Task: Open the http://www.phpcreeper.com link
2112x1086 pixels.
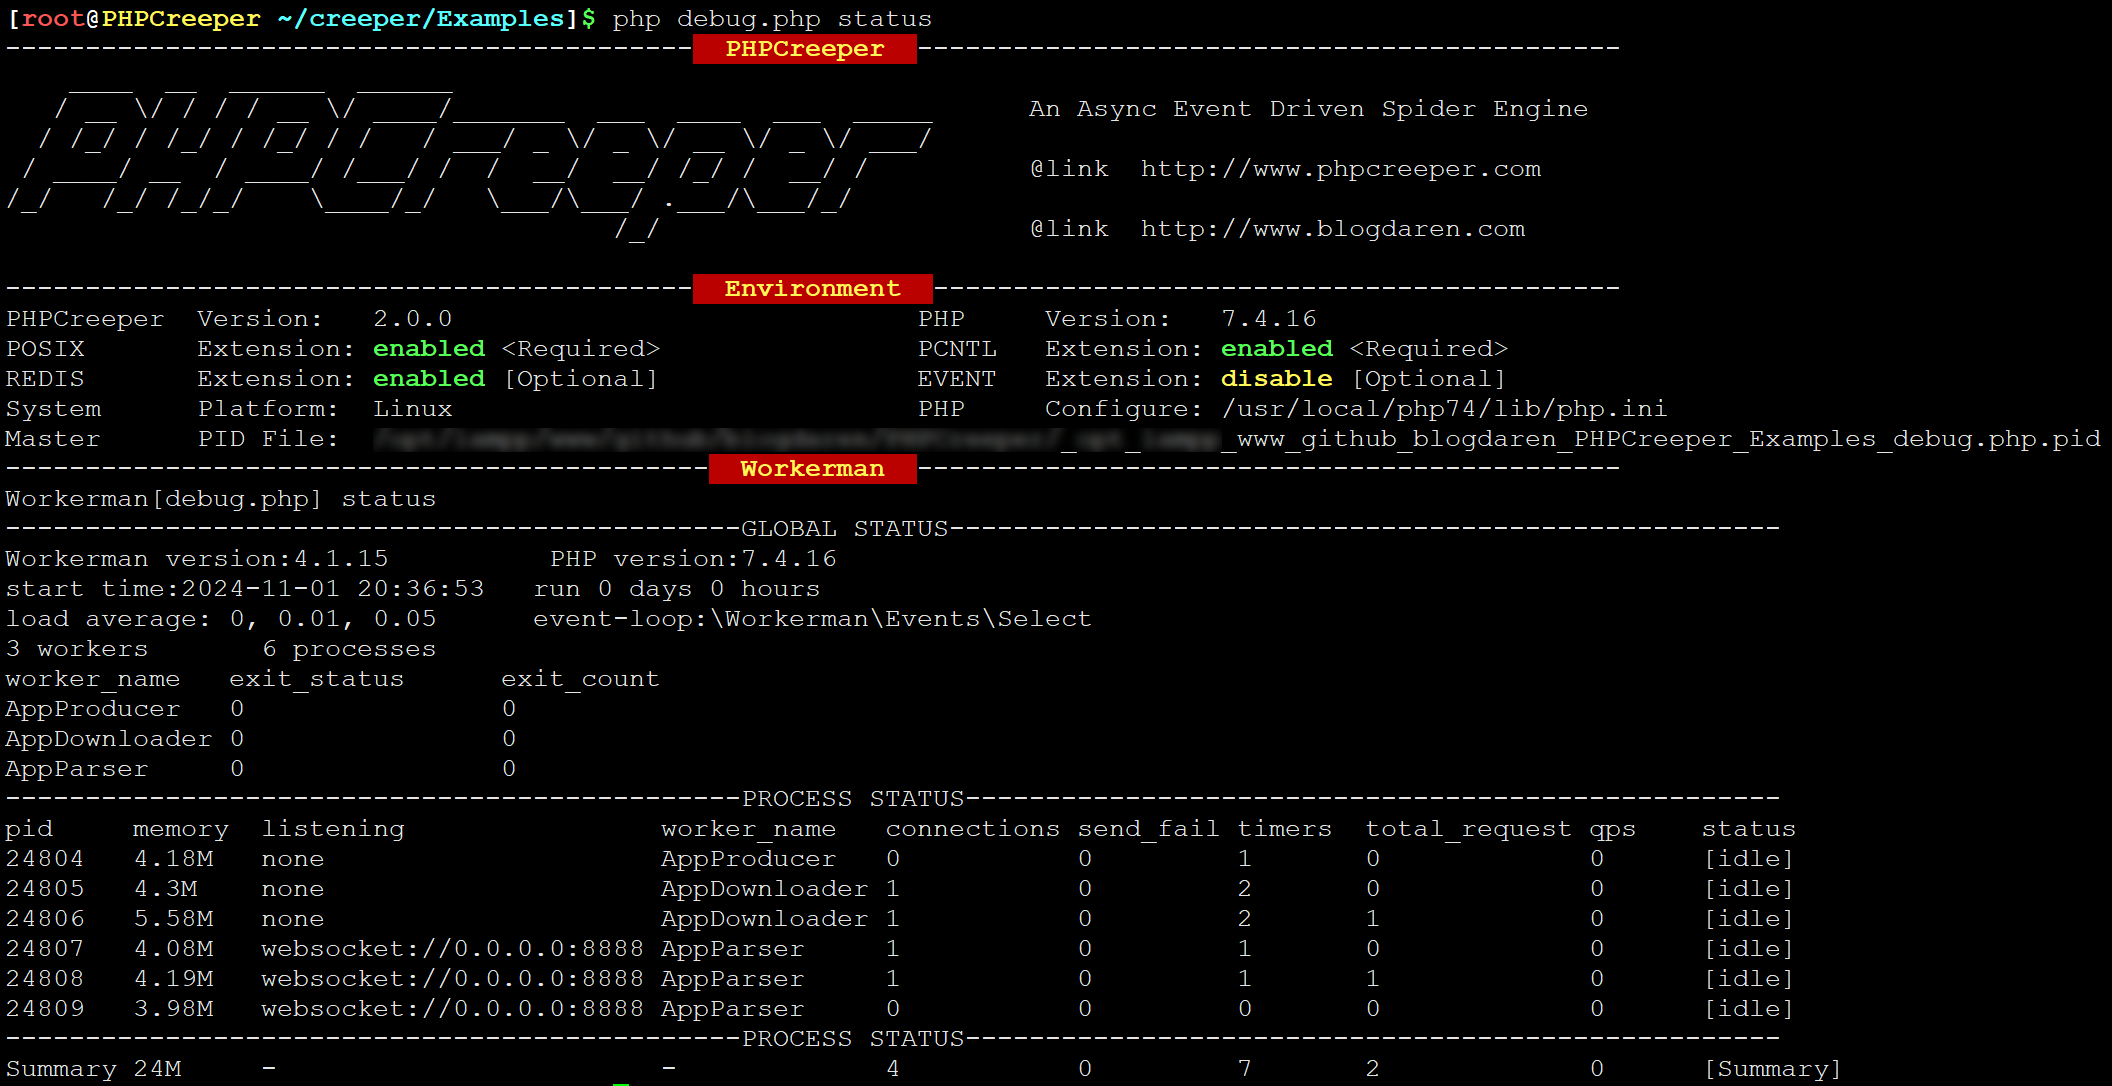Action: (1341, 169)
